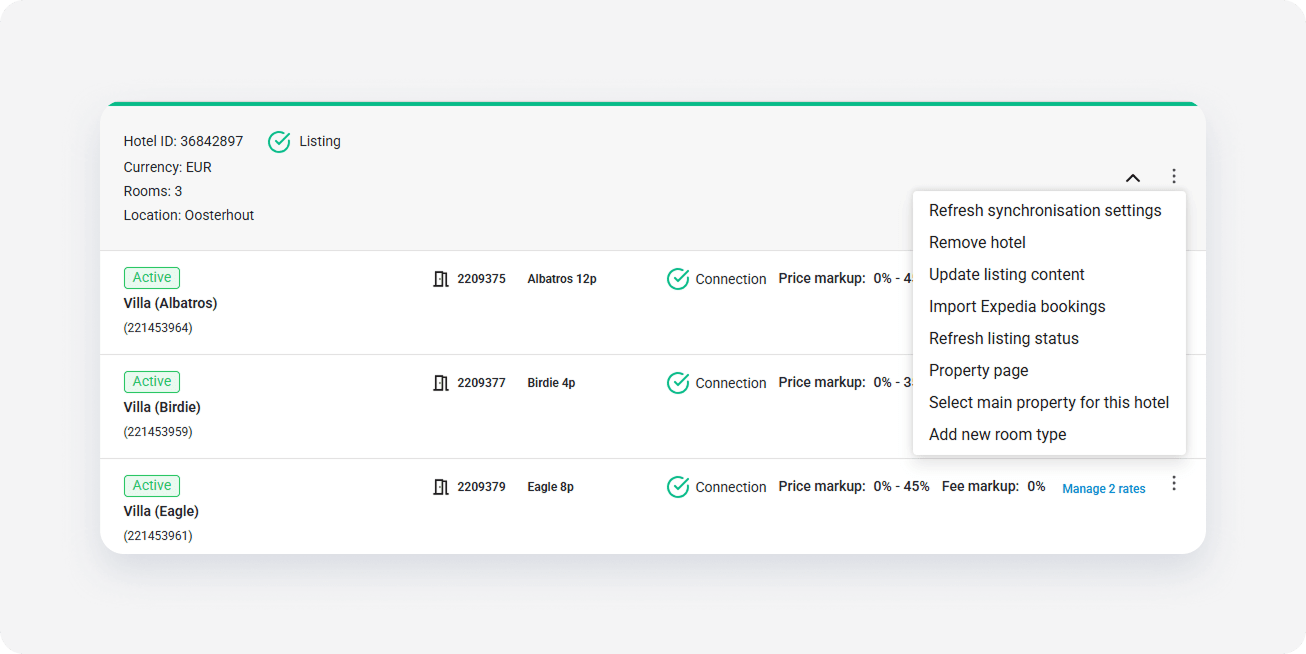Click the Villa (Albatros) name
Image resolution: width=1306 pixels, height=654 pixels.
point(171,303)
